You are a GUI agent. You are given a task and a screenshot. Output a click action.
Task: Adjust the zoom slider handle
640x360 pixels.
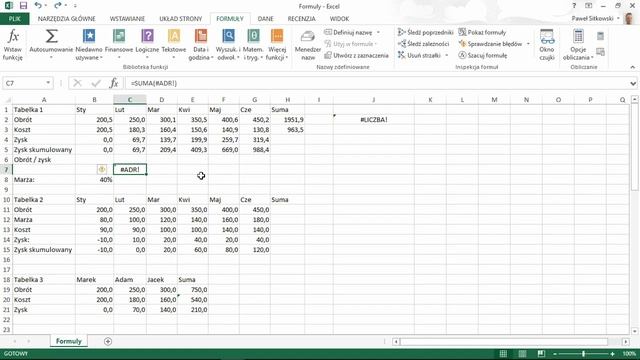coord(583,353)
